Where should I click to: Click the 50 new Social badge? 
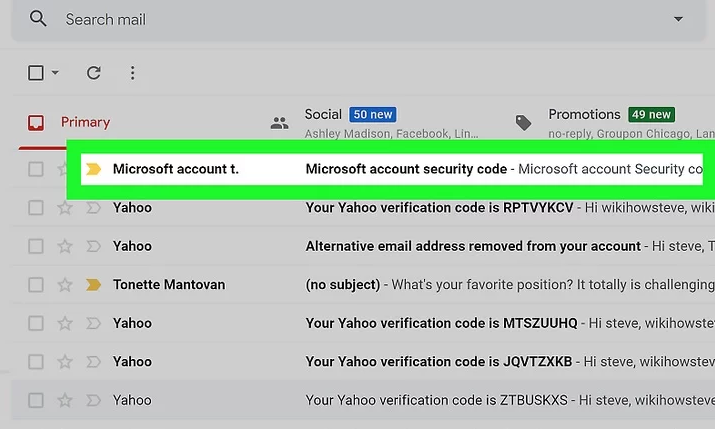pyautogui.click(x=373, y=114)
